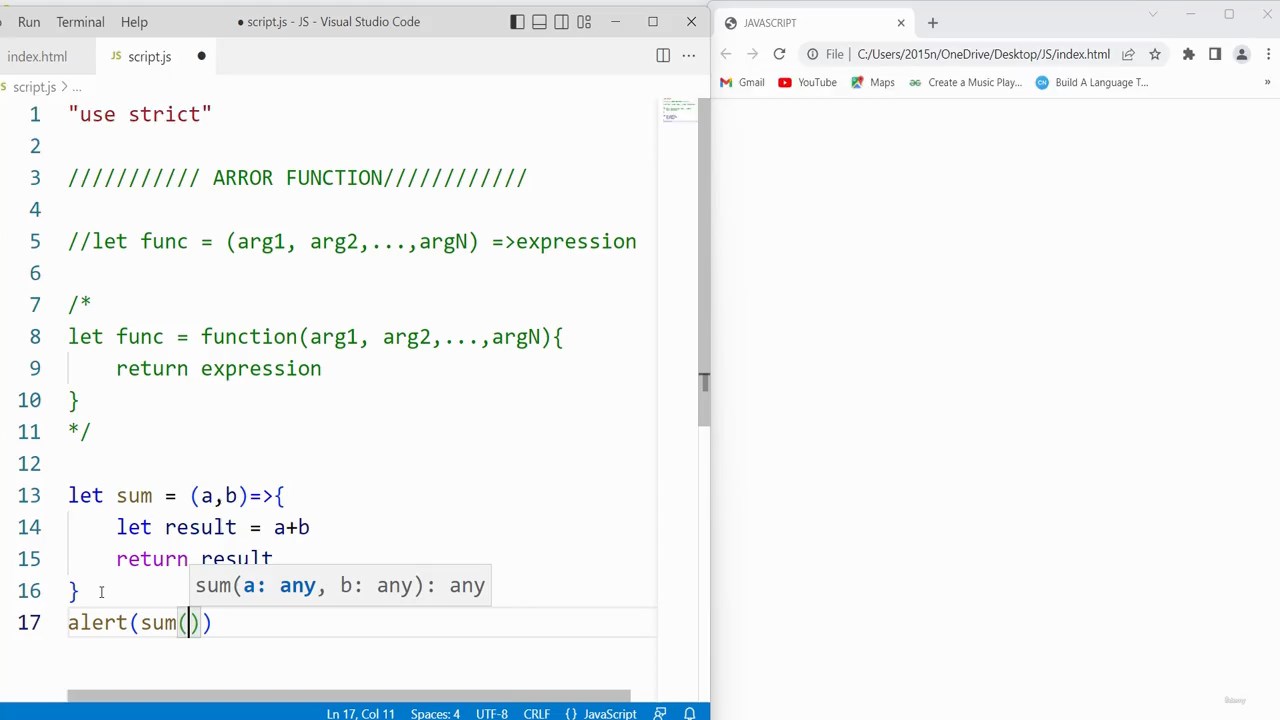Click the ARROR FUNCTION comment line
This screenshot has height=720, width=1280.
coord(297,178)
